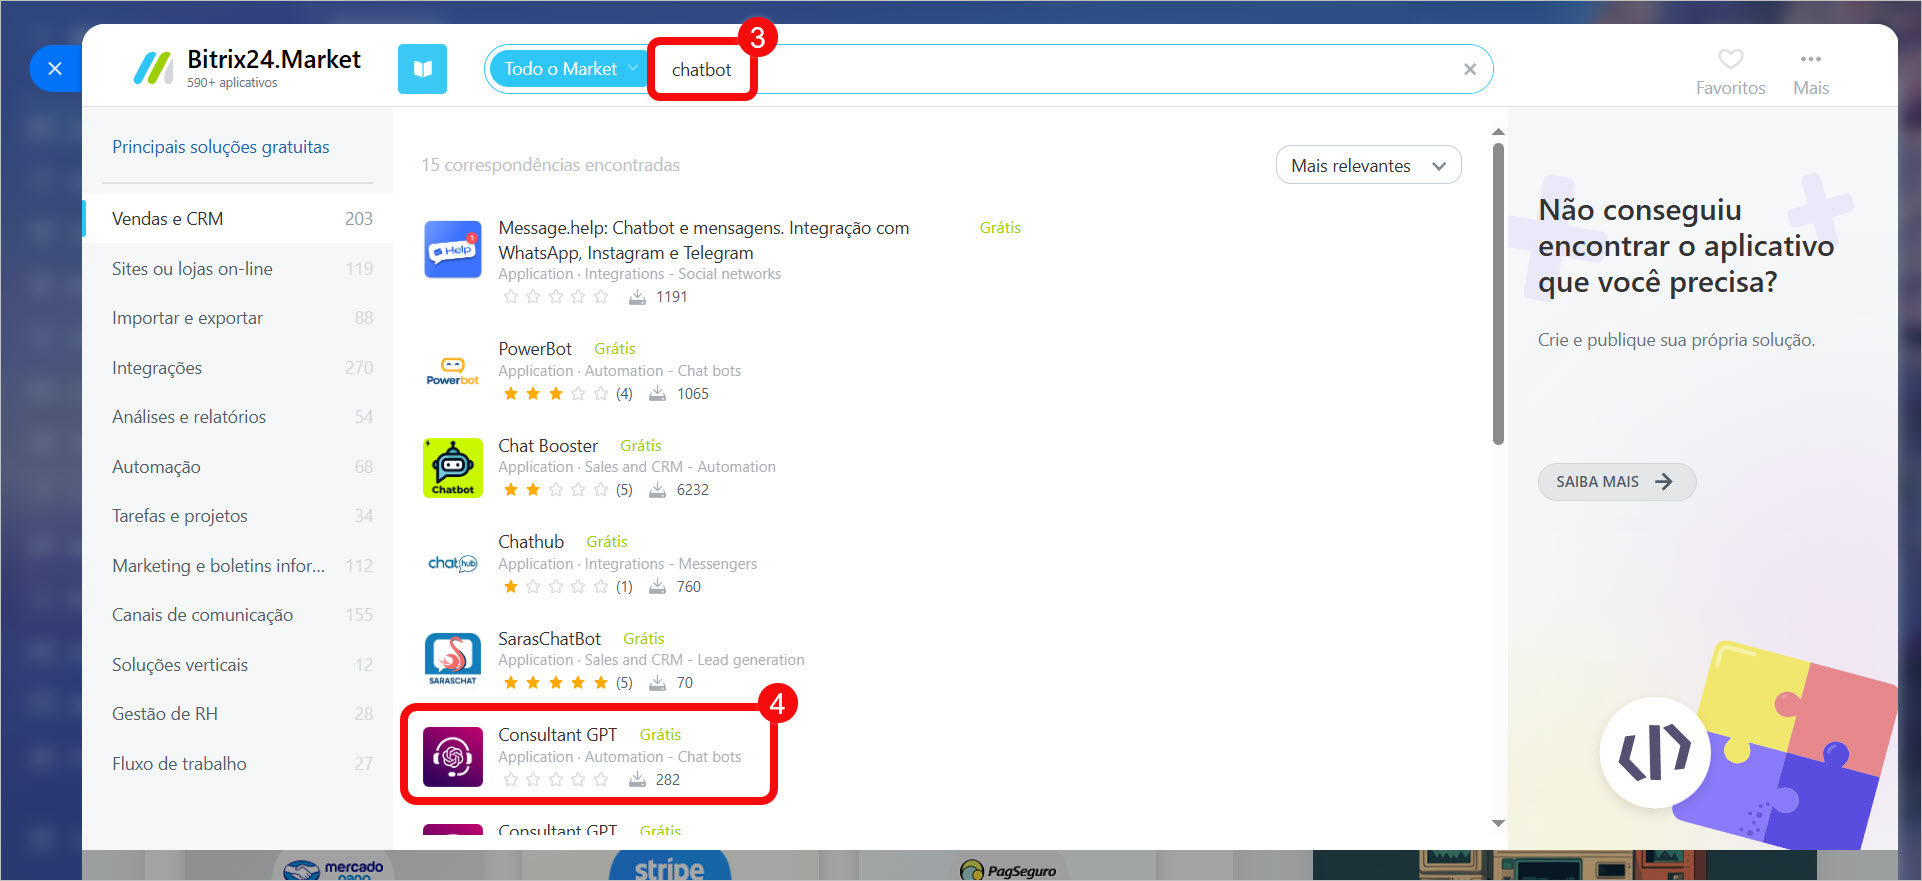The height and width of the screenshot is (881, 1922).
Task: Click Application · Sales and CRM - Lead generation text
Action: (651, 660)
